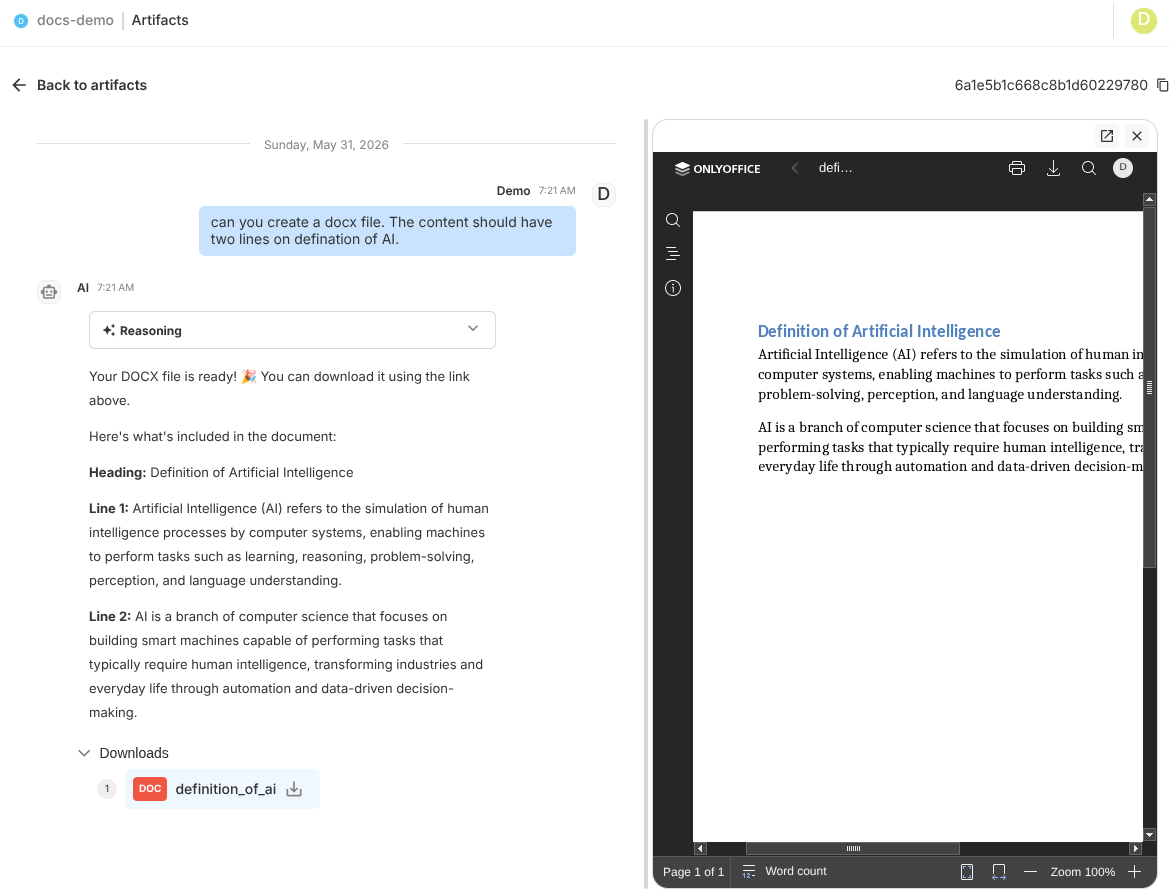Open the profile avatar at top right
Viewport: 1170px width, 893px height.
coord(1143,20)
